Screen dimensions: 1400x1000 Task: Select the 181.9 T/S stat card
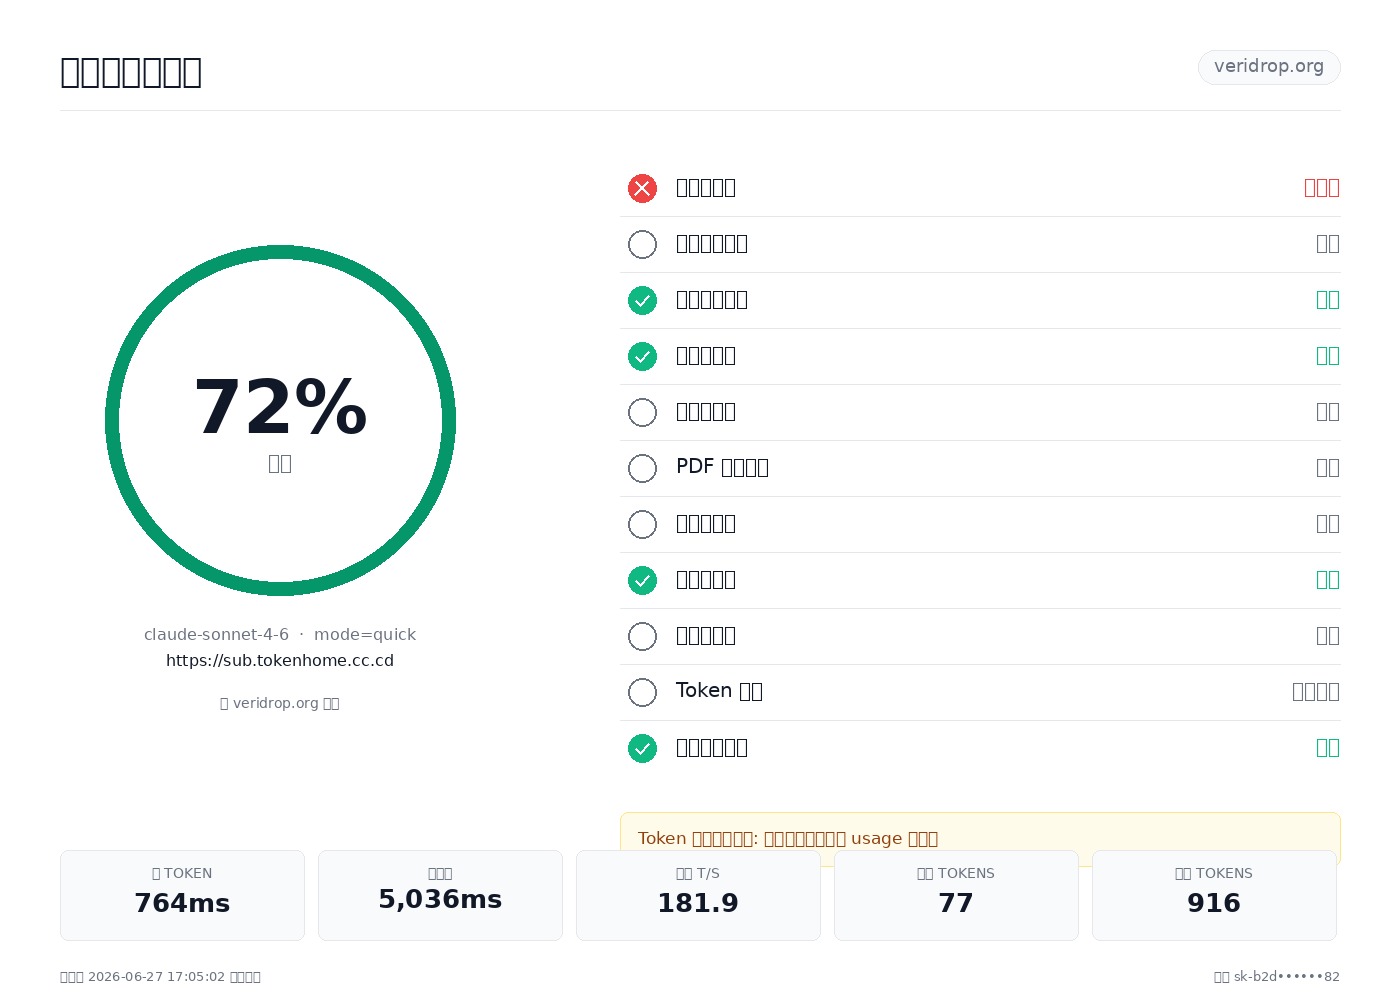click(698, 895)
